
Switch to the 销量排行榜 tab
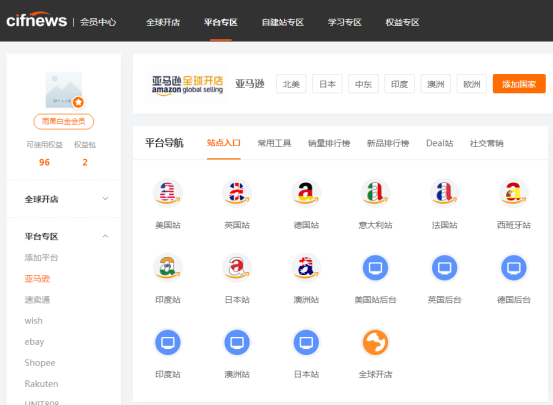[329, 143]
